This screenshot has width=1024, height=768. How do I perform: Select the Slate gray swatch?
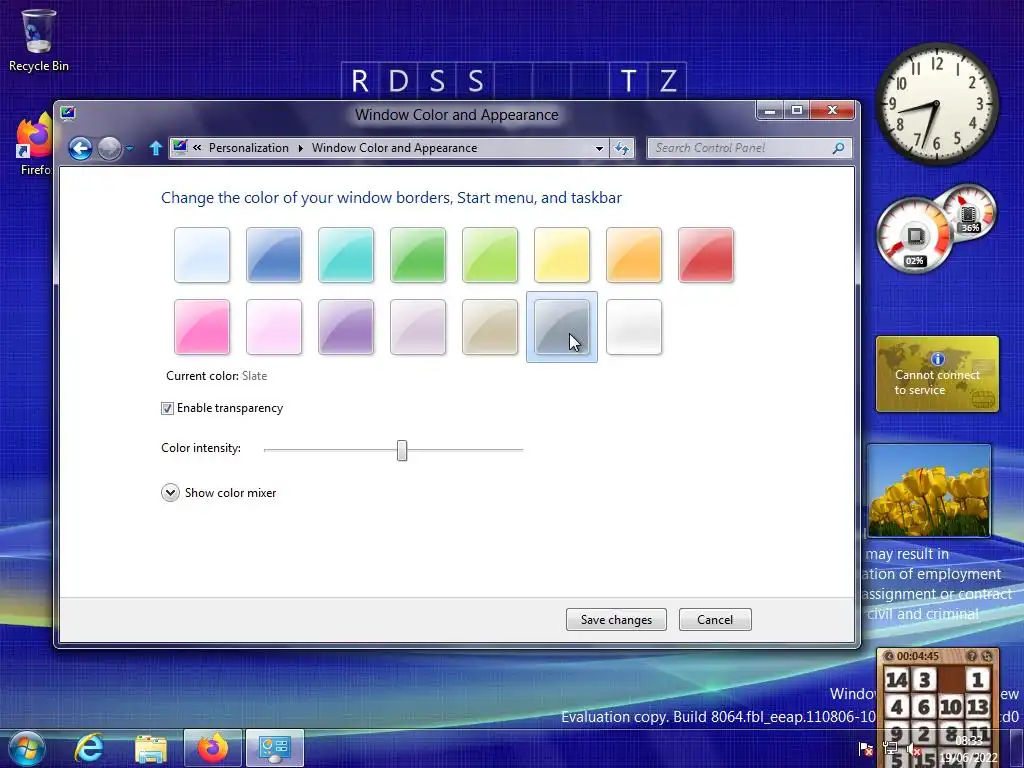562,327
